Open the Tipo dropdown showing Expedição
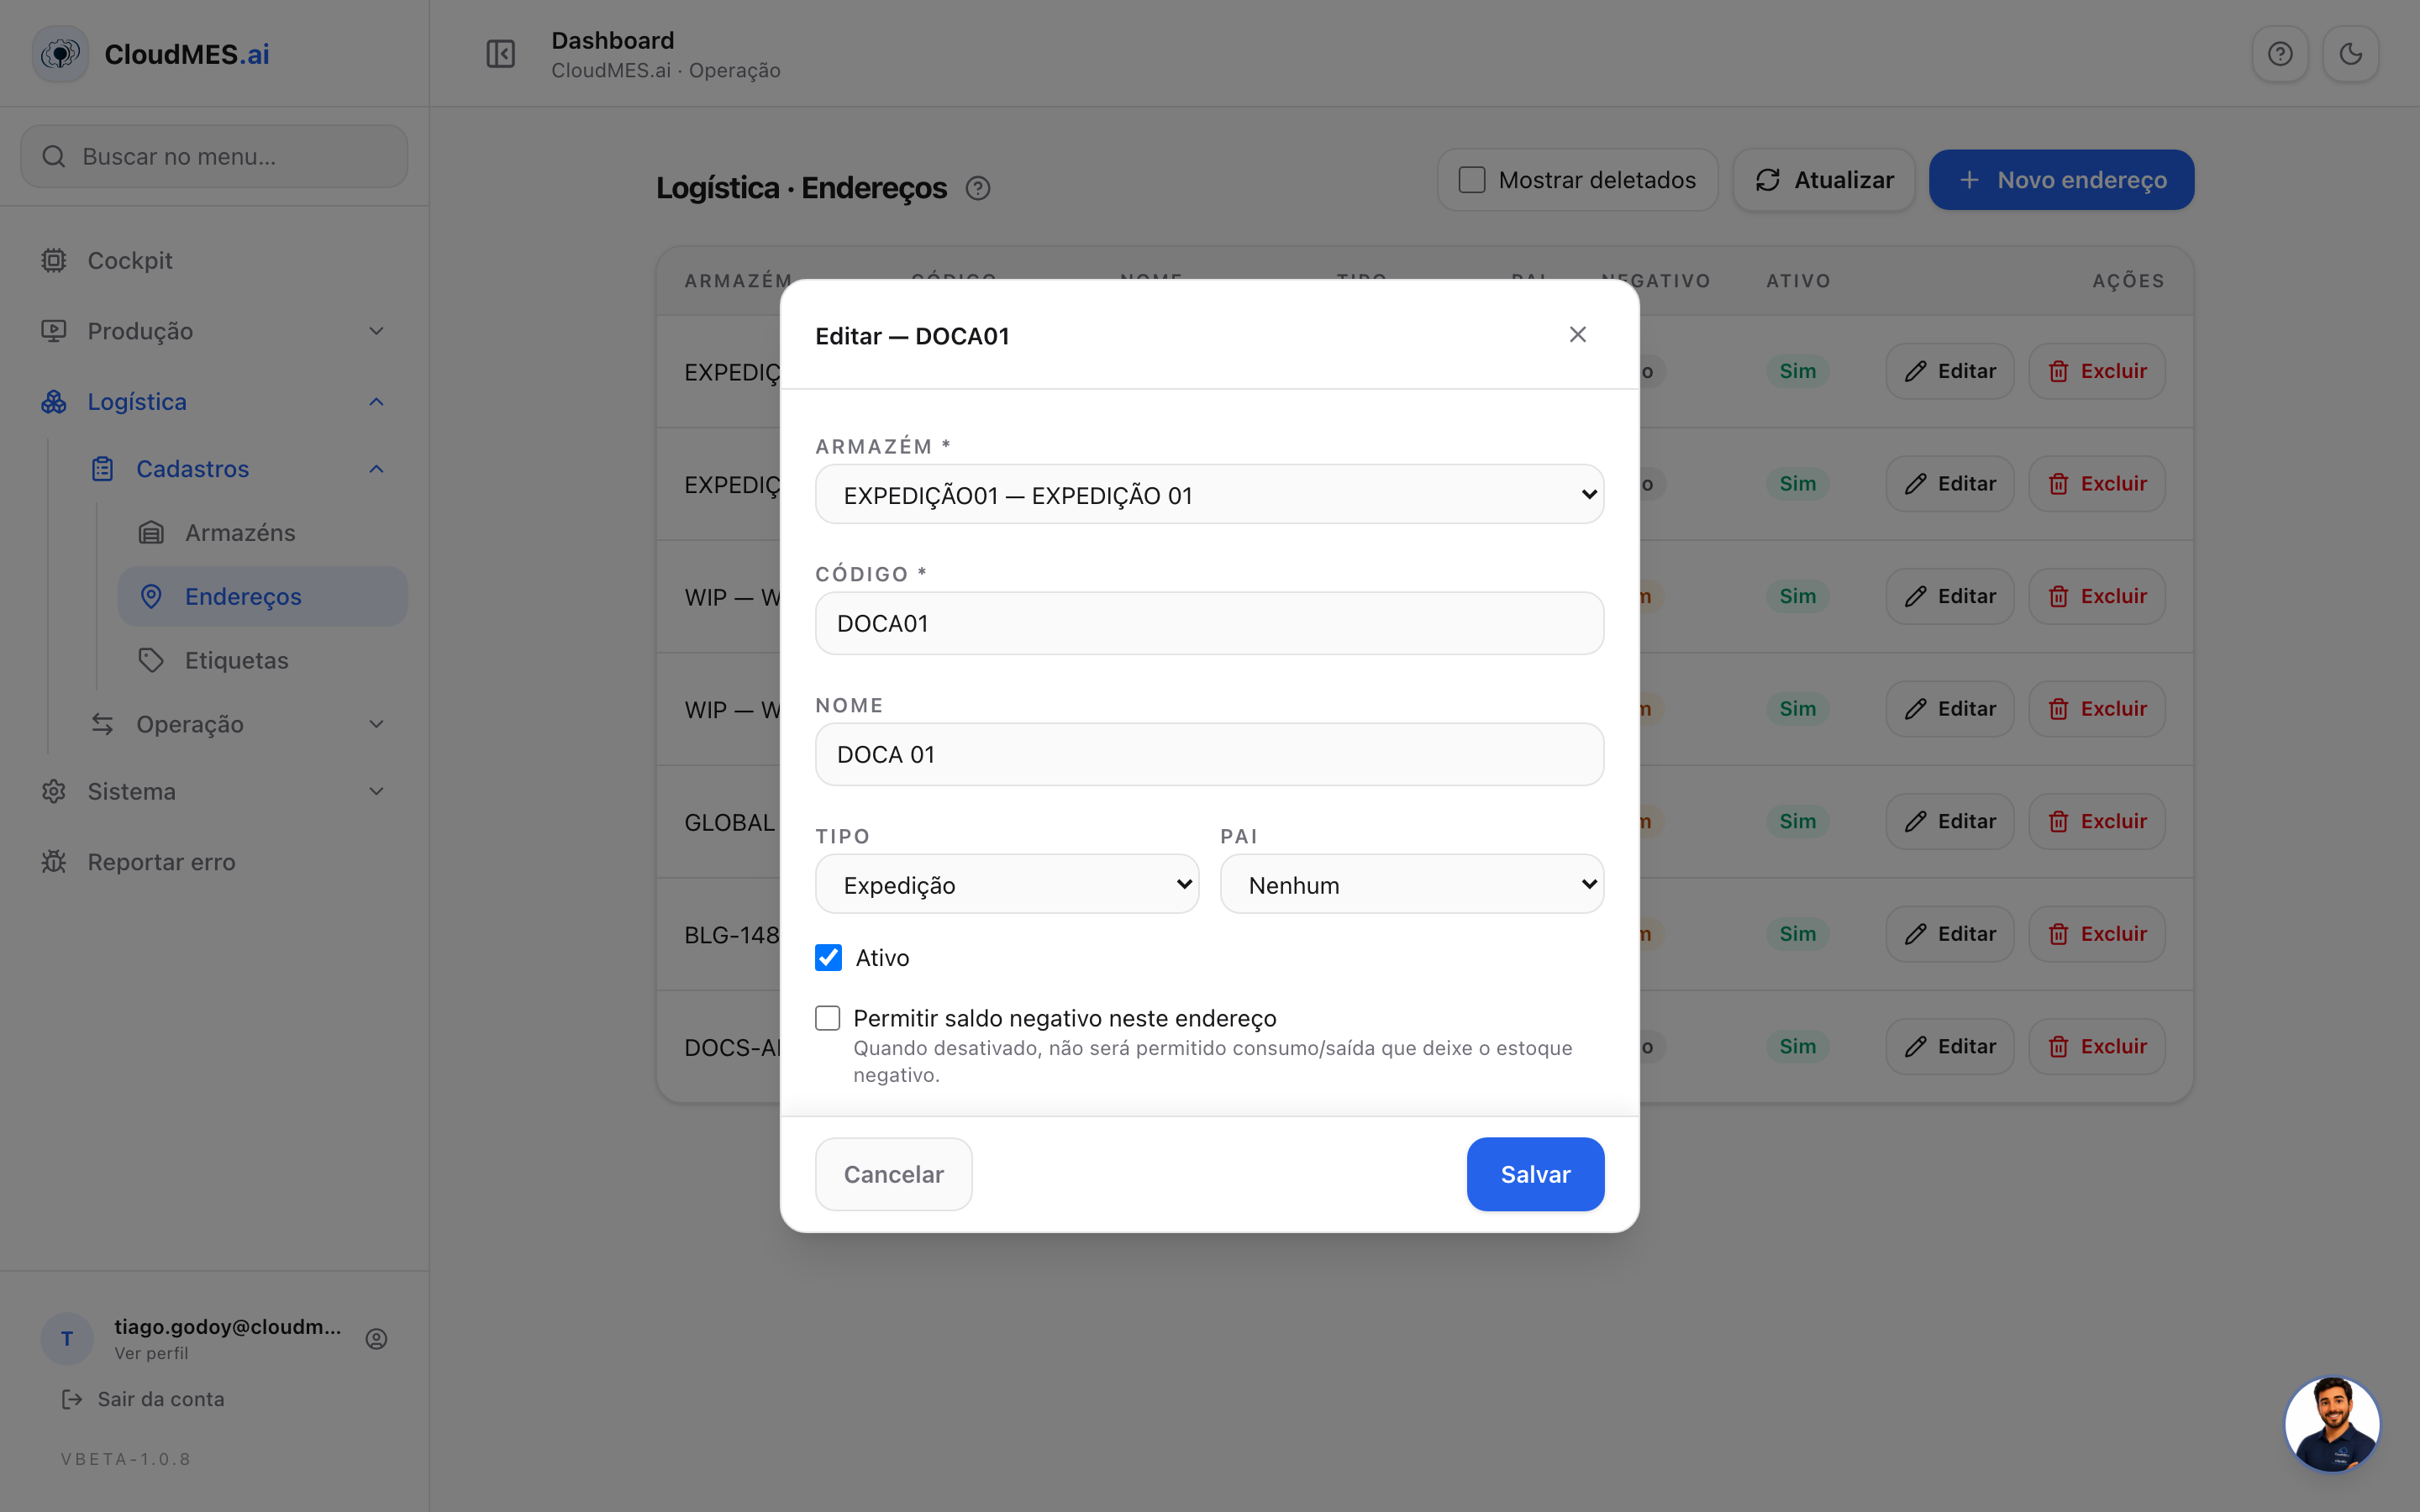2420x1512 pixels. click(x=1007, y=885)
